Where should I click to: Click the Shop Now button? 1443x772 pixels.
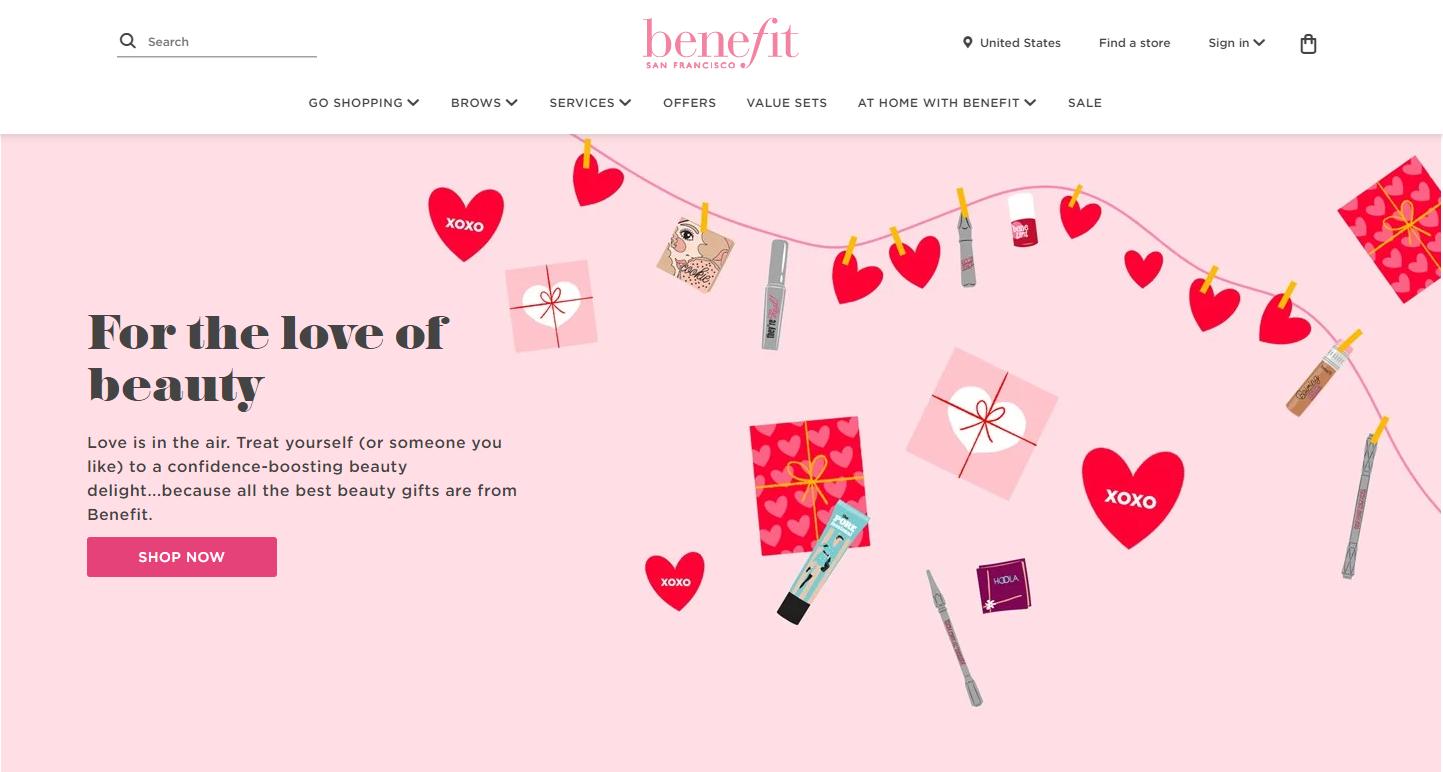(182, 557)
